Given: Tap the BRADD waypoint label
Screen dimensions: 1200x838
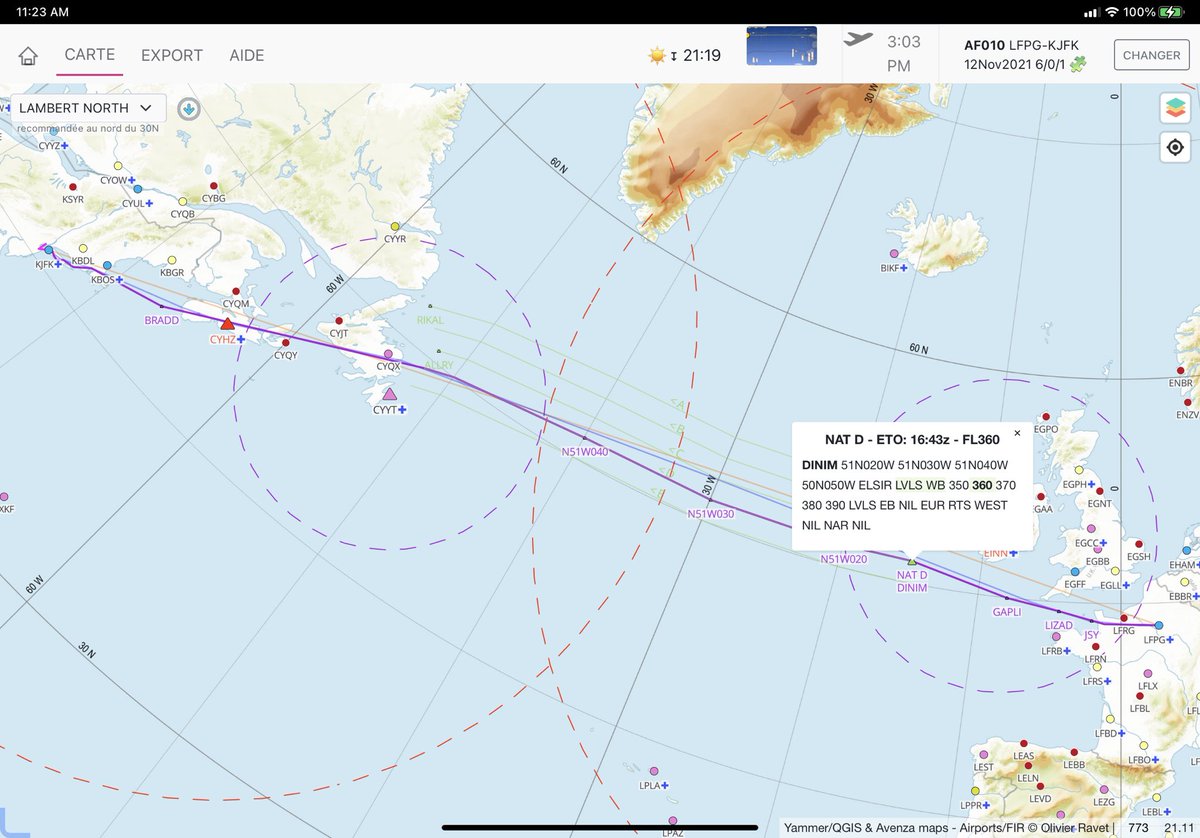Looking at the screenshot, I should 162,321.
